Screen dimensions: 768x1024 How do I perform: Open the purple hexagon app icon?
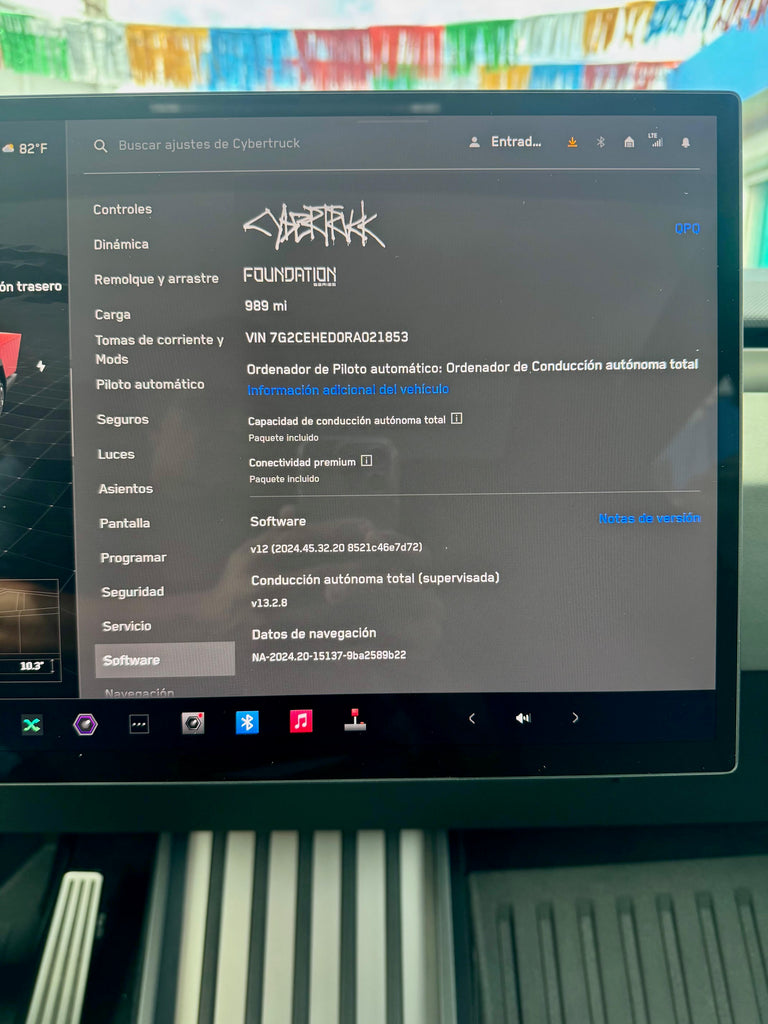click(x=85, y=724)
